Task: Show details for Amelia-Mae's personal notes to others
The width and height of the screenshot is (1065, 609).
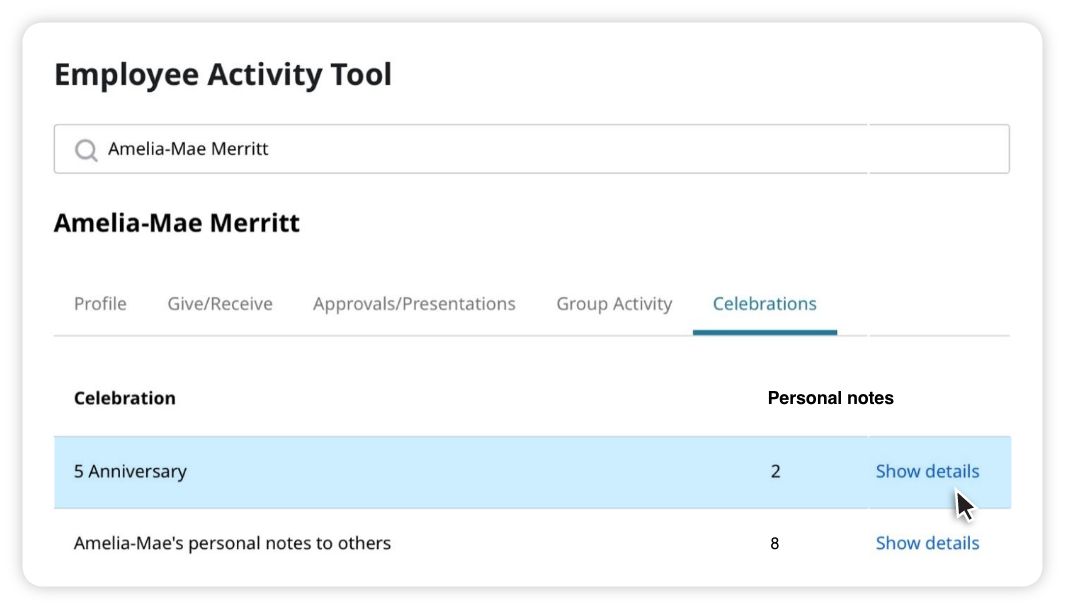Action: 927,543
